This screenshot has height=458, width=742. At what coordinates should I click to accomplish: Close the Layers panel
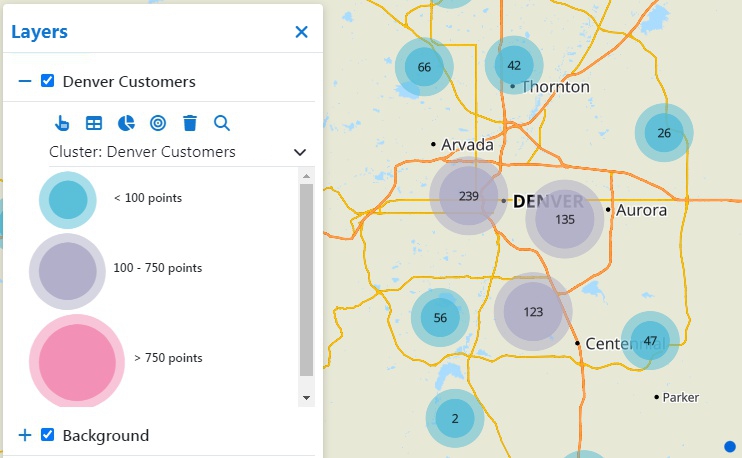point(301,32)
